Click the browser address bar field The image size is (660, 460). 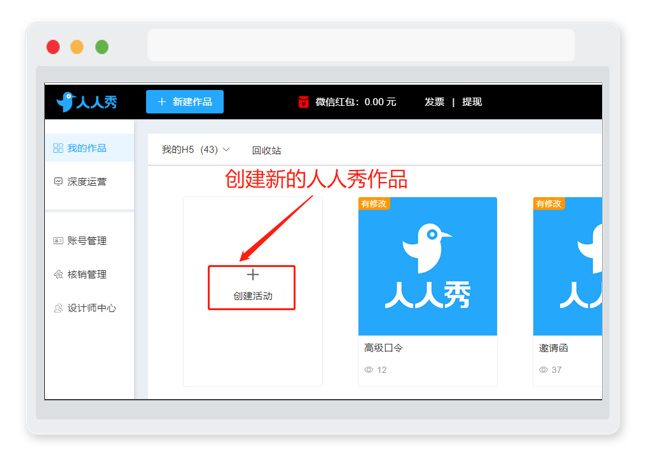pos(361,45)
